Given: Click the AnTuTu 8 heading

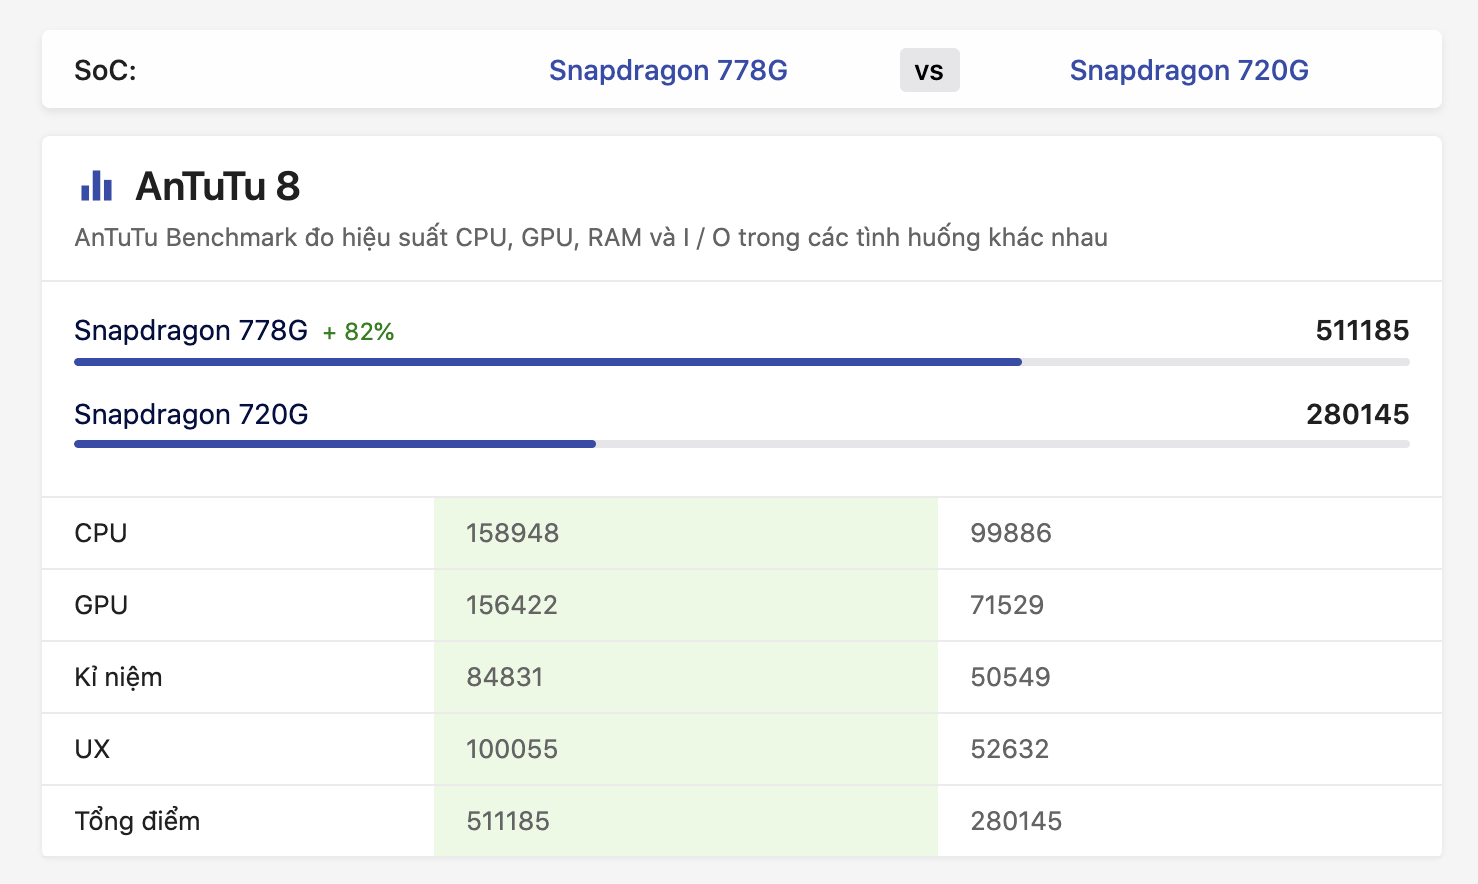Looking at the screenshot, I should click(217, 186).
